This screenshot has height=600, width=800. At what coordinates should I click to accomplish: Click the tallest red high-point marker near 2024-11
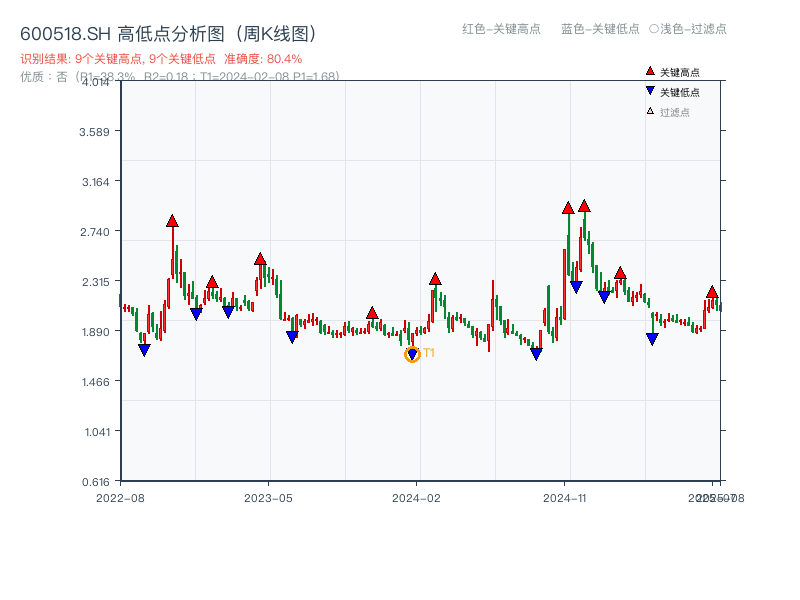pyautogui.click(x=585, y=206)
